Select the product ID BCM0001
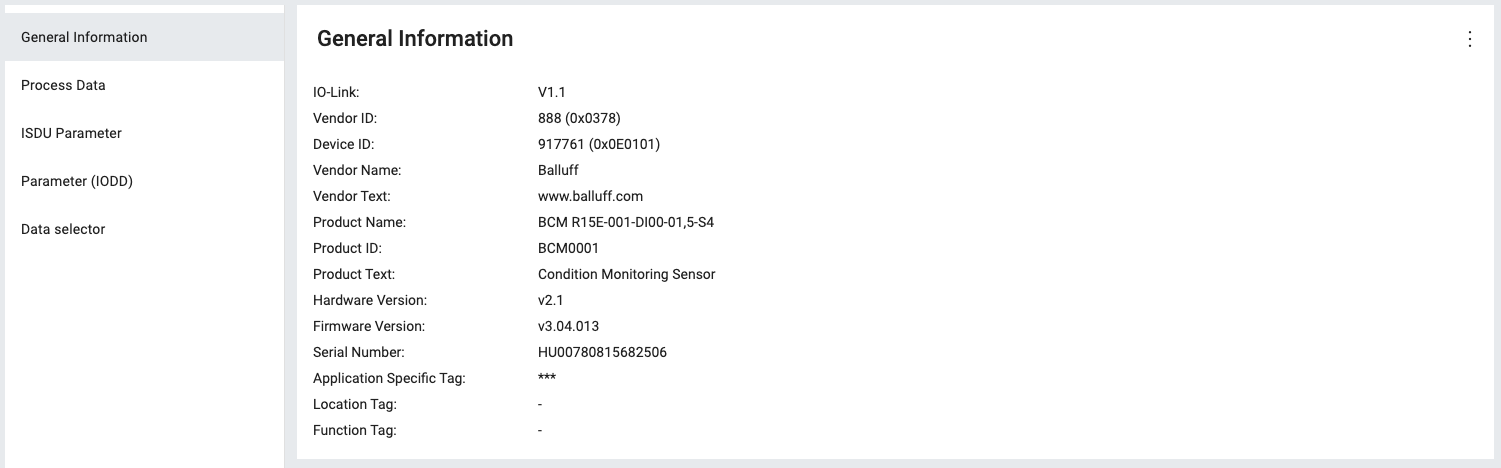Screen dimensions: 1501x468 click(568, 248)
